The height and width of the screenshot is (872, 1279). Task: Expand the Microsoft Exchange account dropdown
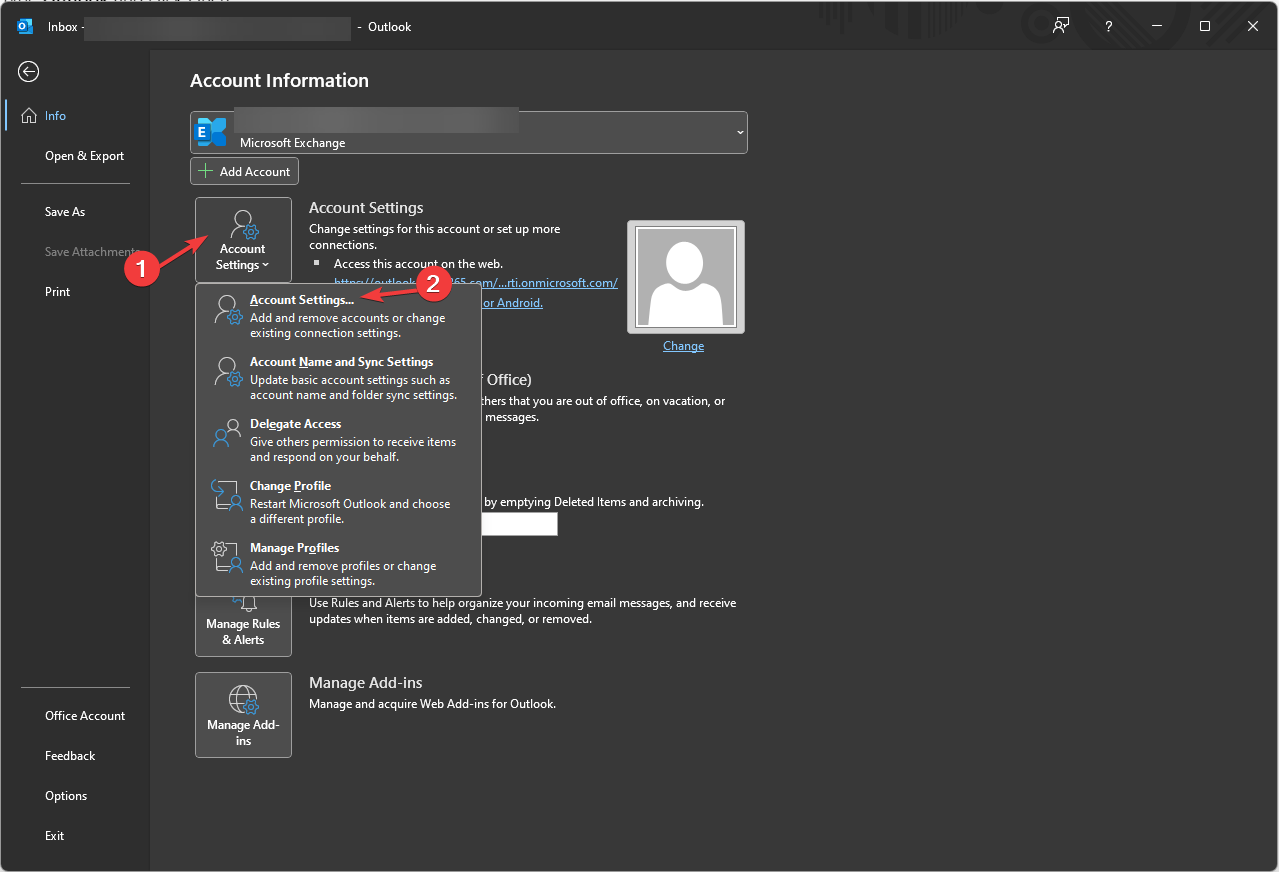(740, 132)
